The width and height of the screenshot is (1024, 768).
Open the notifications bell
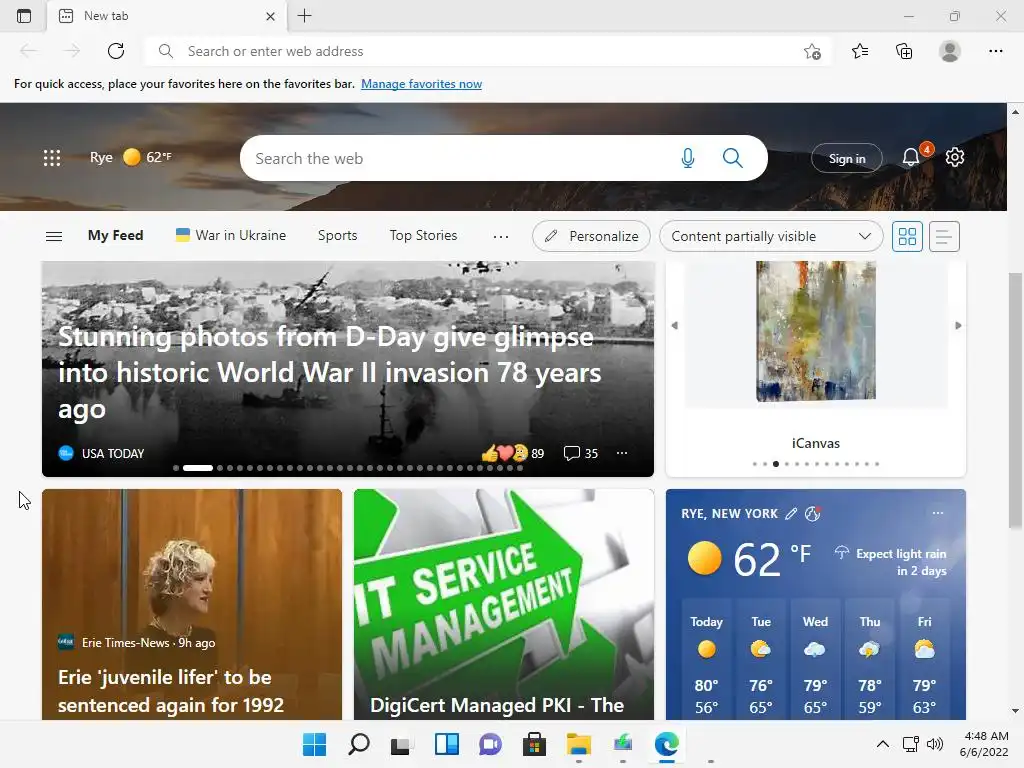click(x=911, y=157)
